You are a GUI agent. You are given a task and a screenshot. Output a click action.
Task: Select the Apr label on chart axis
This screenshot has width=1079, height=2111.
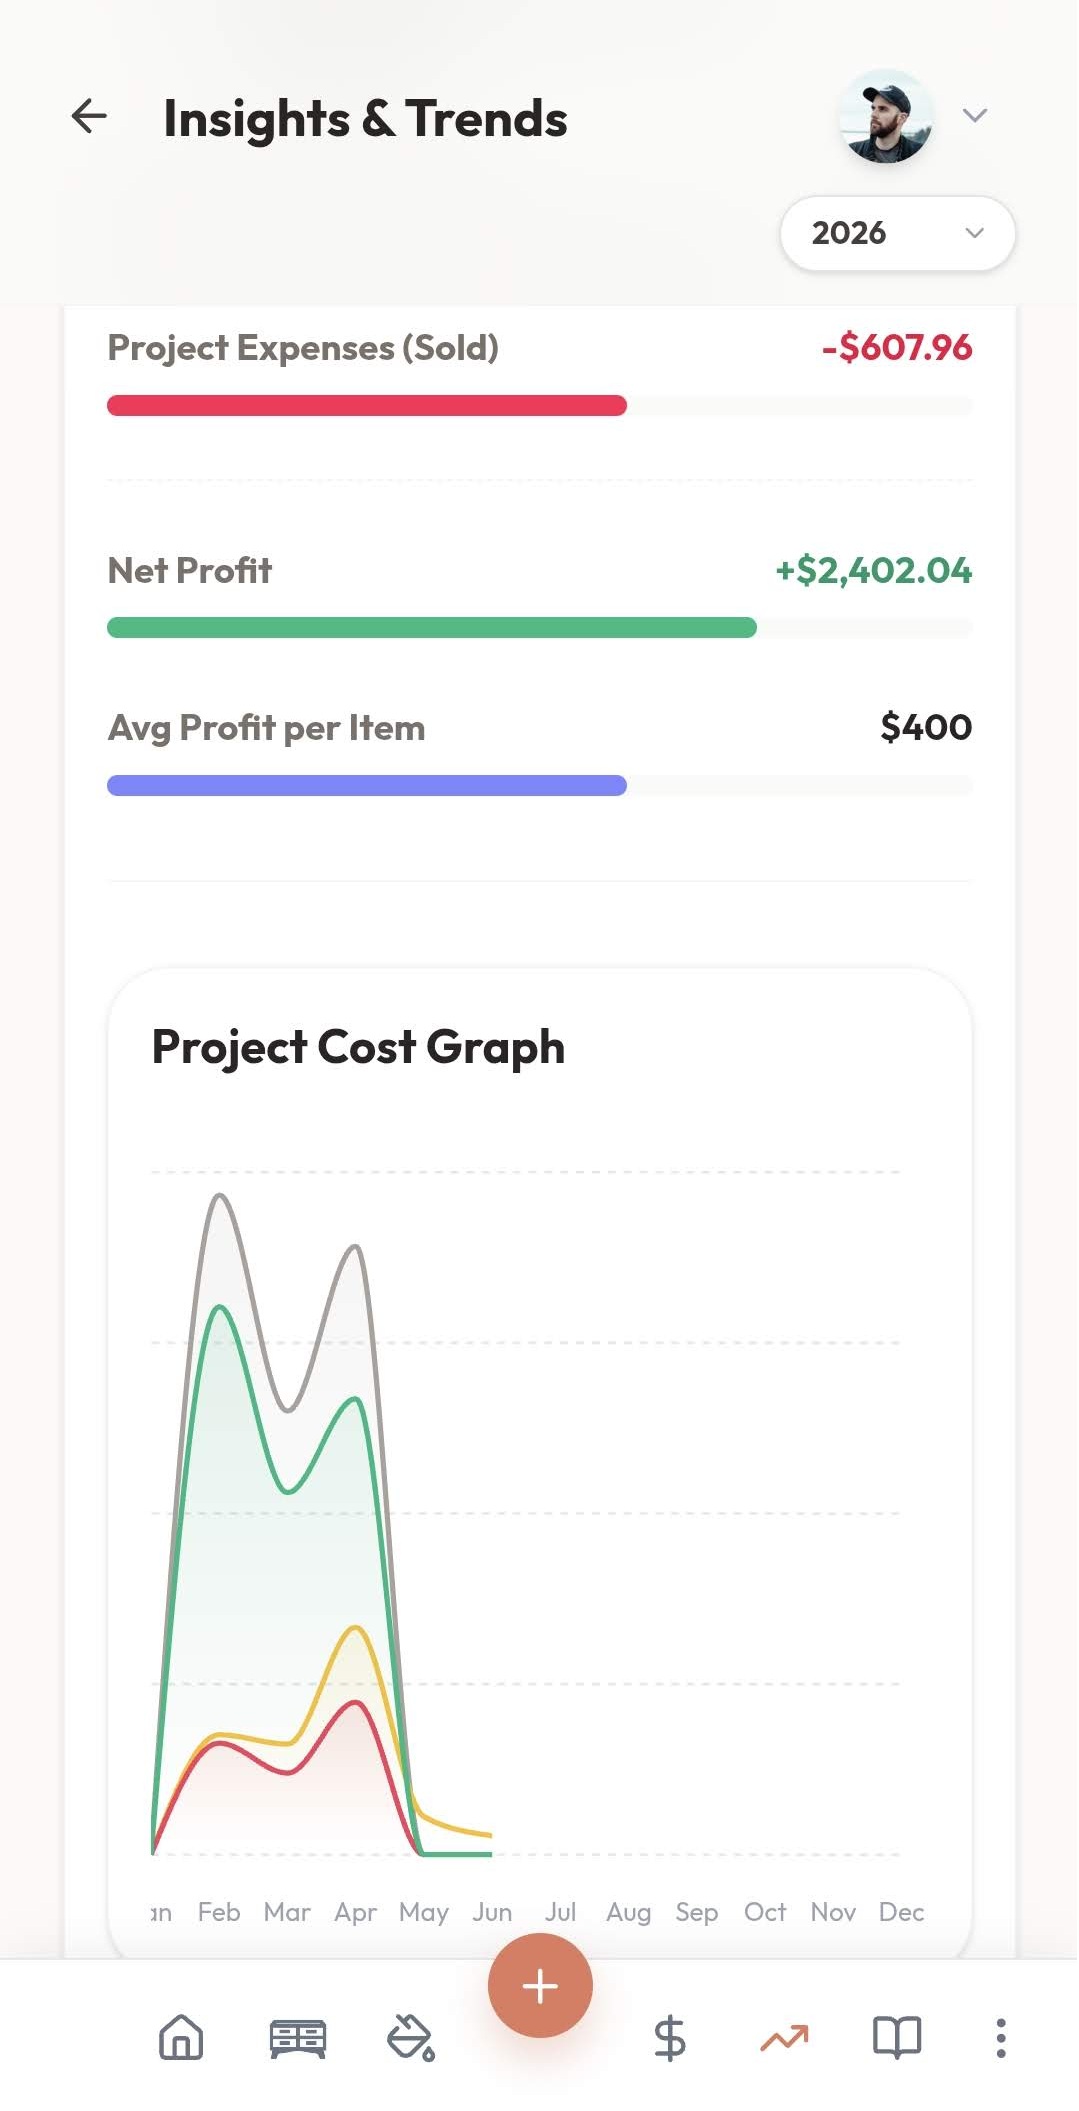(355, 1912)
